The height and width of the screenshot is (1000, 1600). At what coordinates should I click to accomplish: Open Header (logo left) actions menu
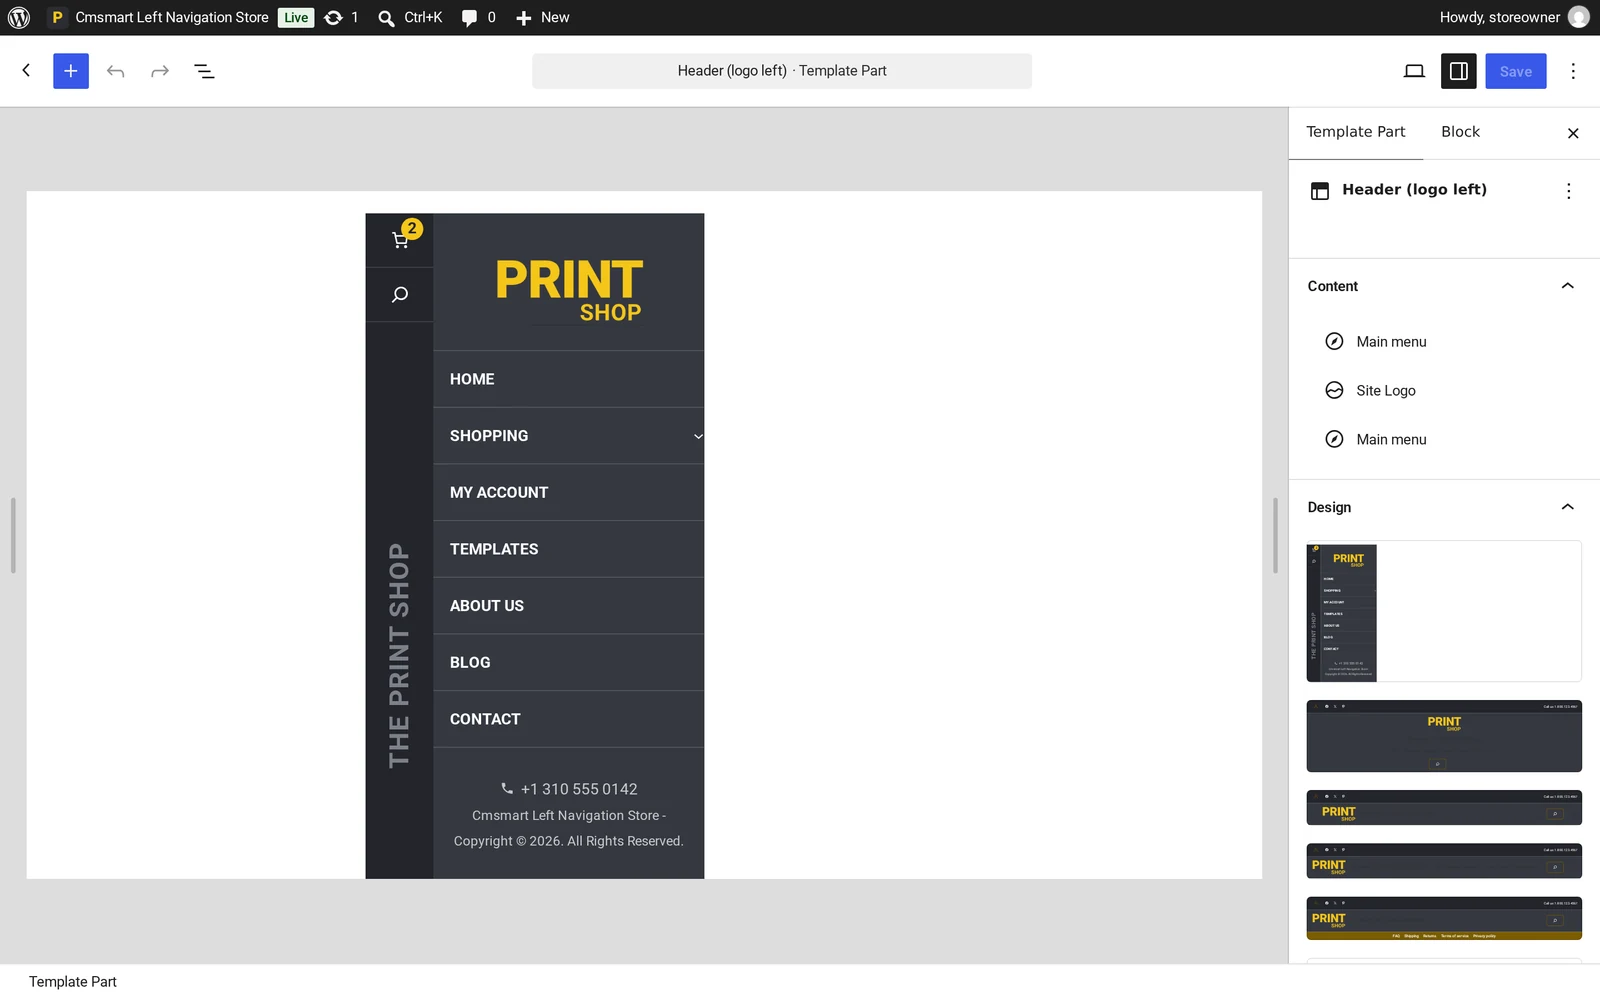pyautogui.click(x=1568, y=191)
